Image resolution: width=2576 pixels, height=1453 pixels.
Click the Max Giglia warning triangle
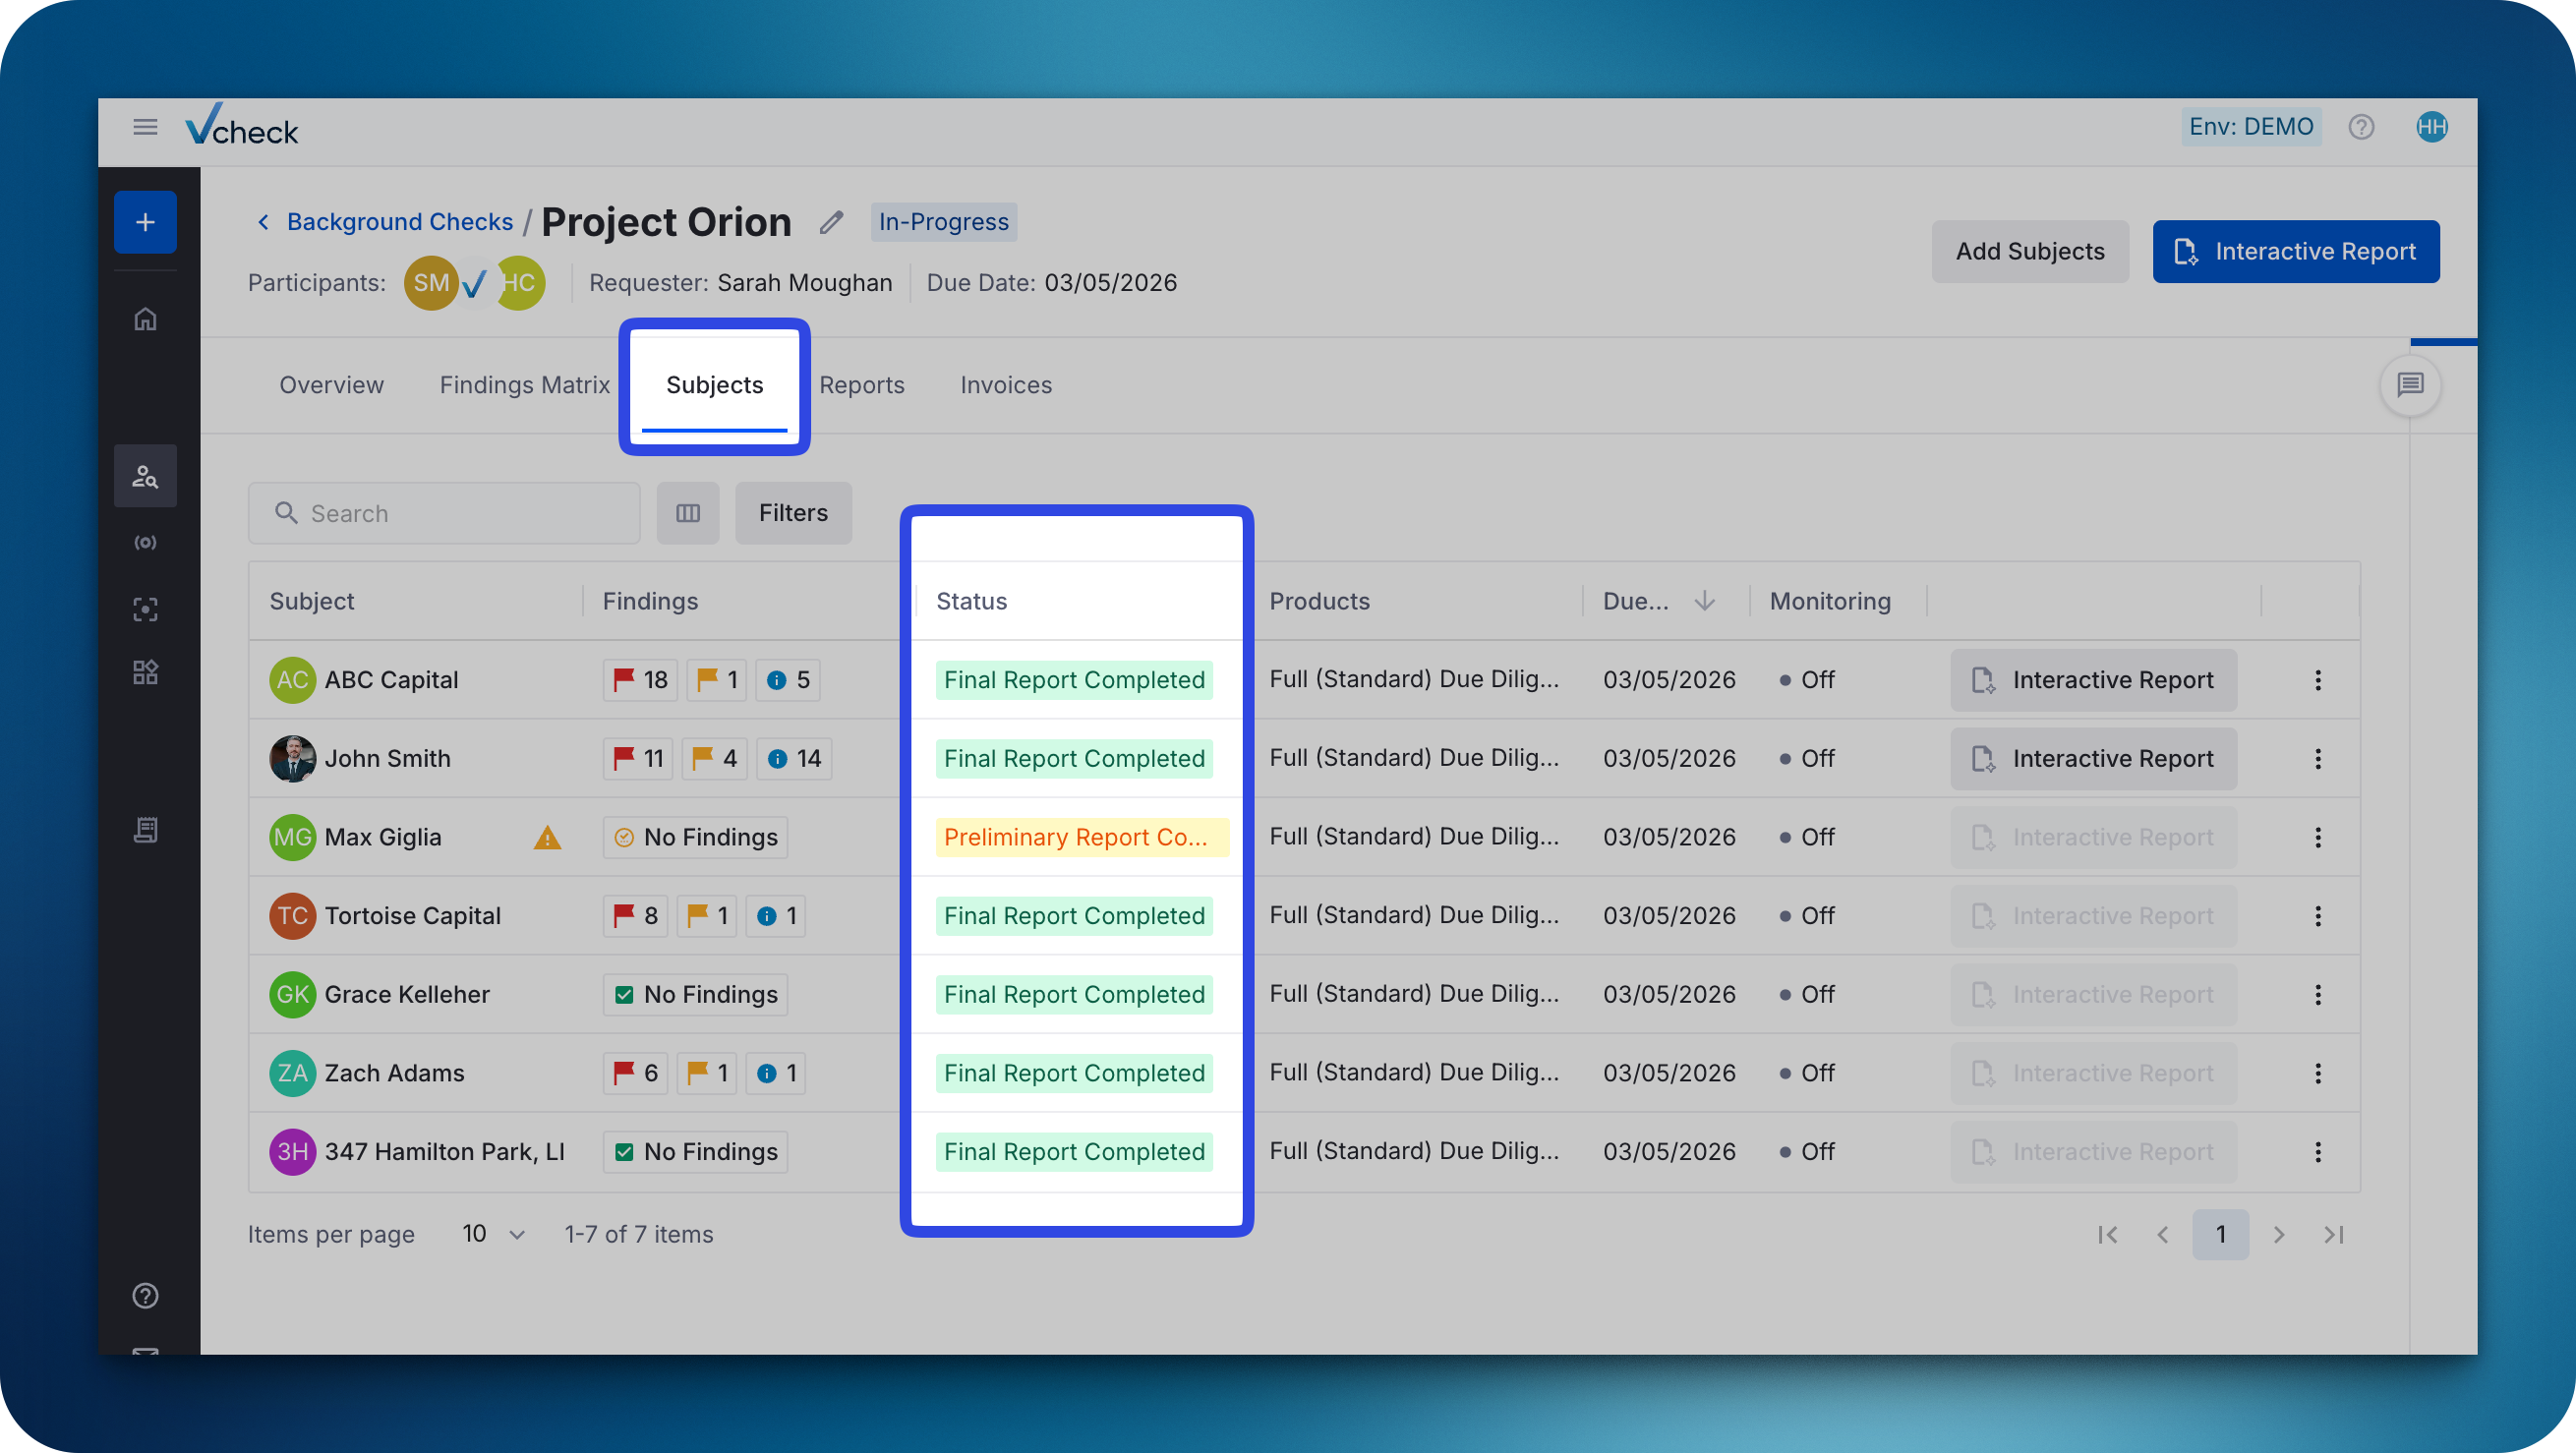pos(547,838)
